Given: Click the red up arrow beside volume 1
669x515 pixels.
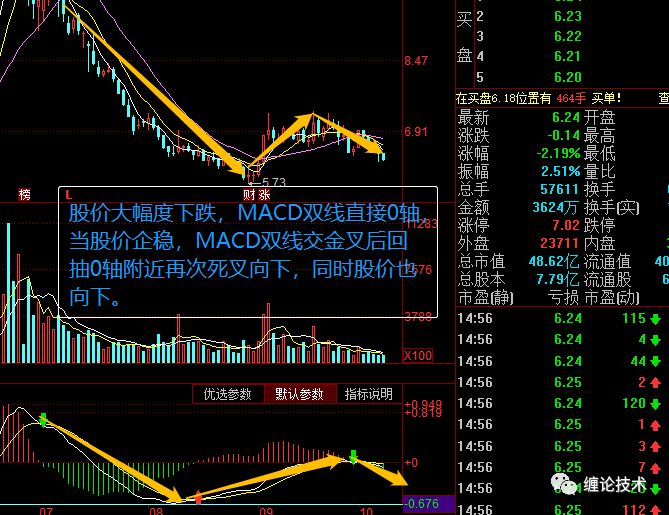Looking at the screenshot, I should (656, 425).
